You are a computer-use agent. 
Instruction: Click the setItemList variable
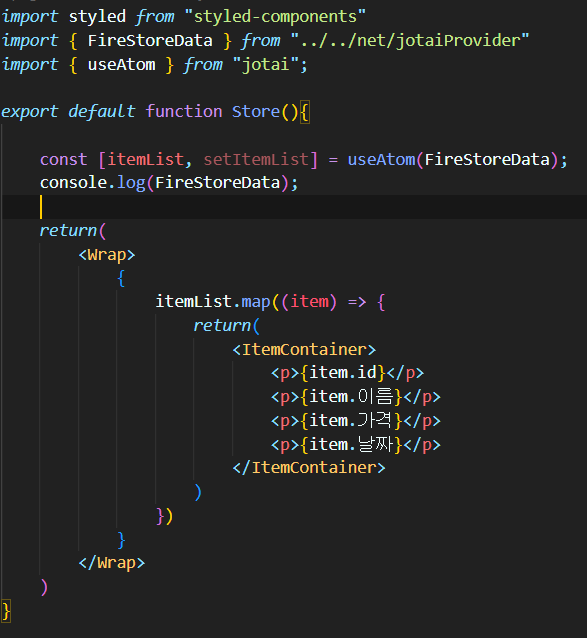(256, 160)
